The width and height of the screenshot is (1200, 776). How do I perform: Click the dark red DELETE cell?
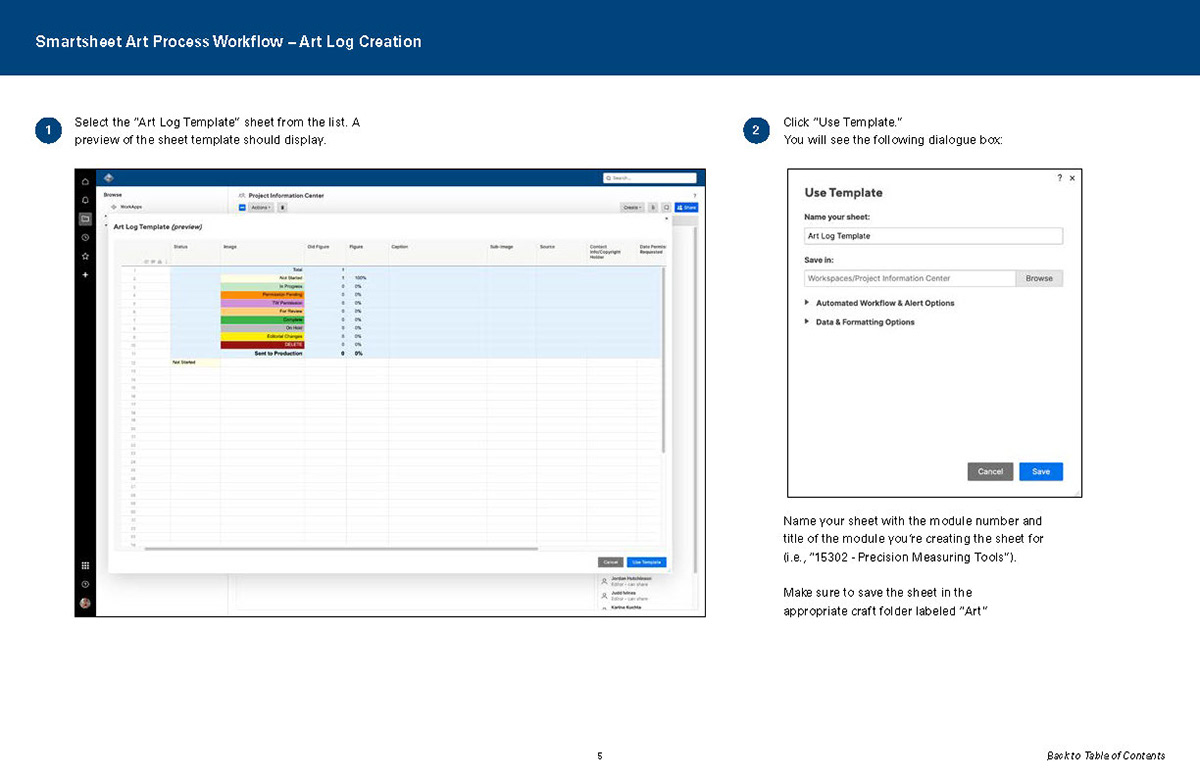click(262, 344)
